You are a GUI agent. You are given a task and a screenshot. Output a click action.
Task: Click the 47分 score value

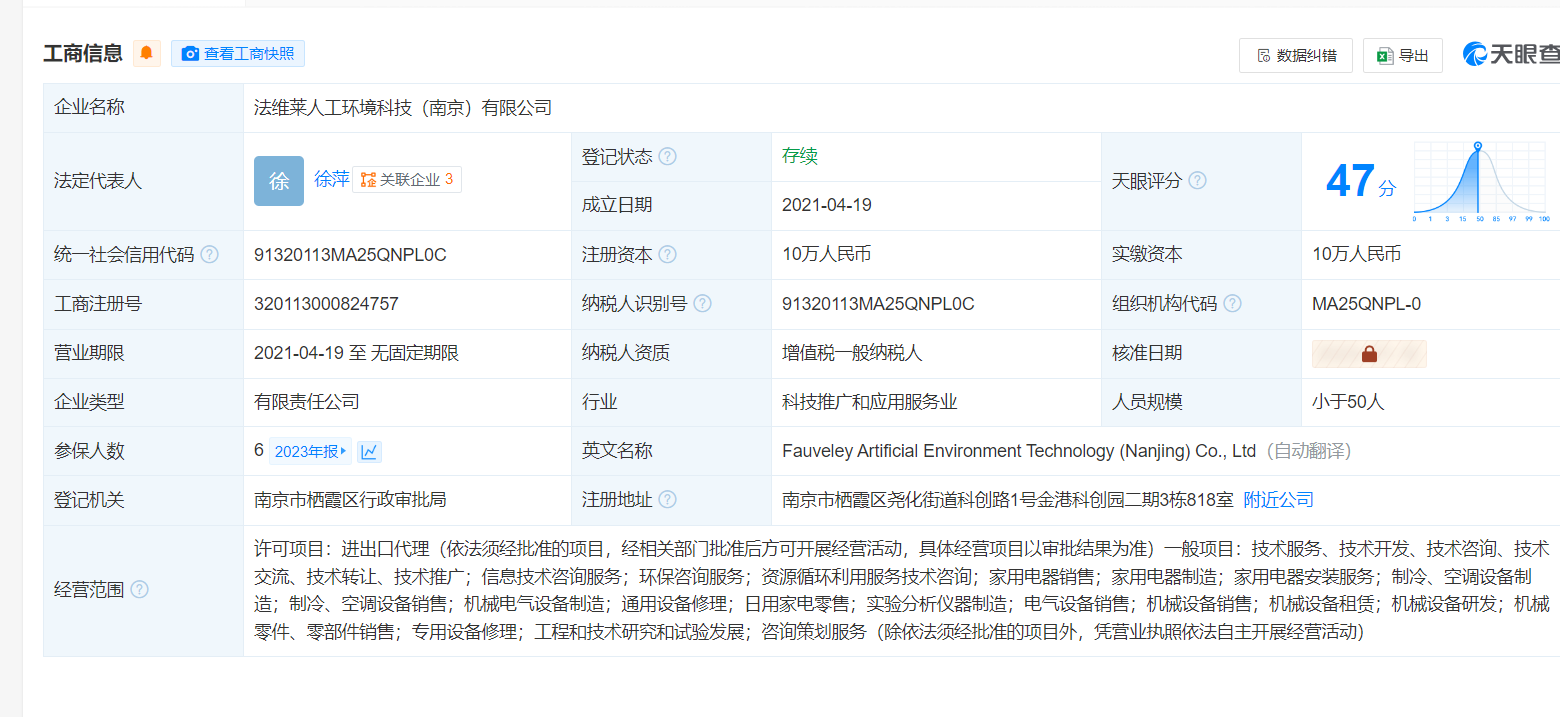click(1360, 182)
